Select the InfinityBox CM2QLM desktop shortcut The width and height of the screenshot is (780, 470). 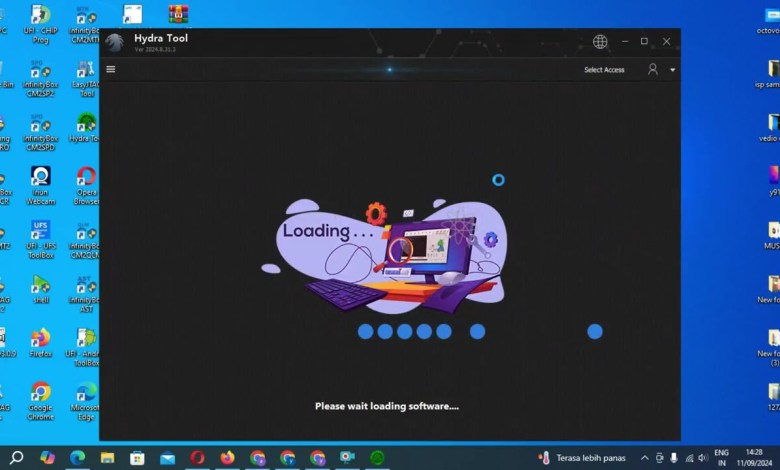pyautogui.click(x=85, y=240)
